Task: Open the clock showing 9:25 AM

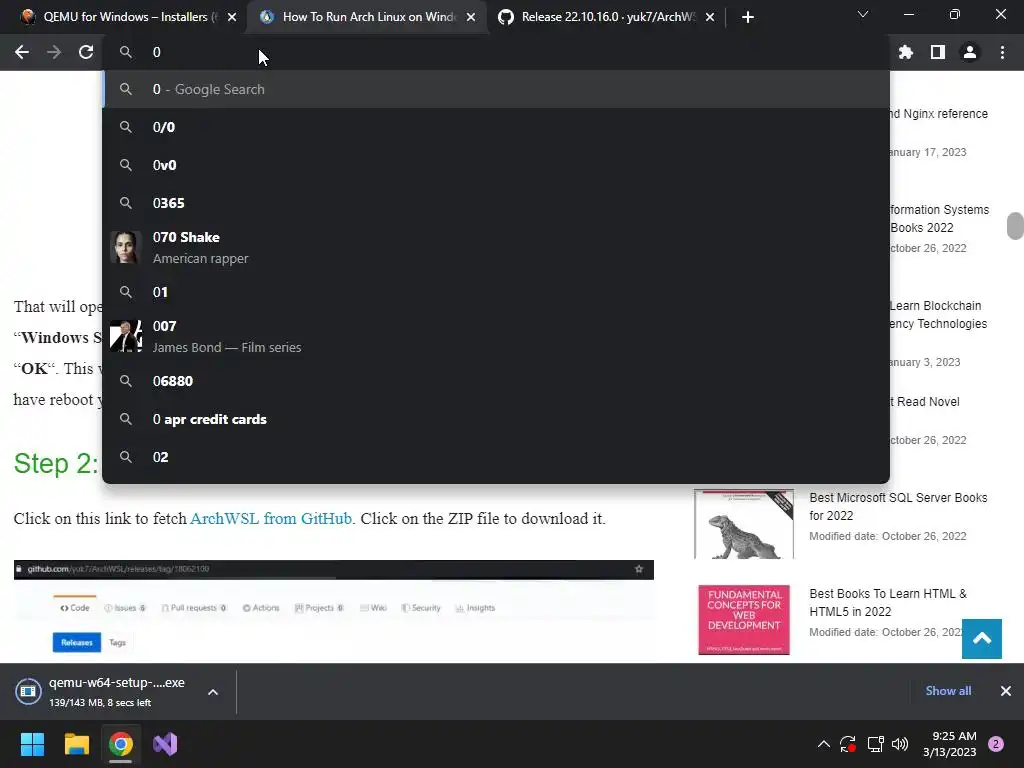Action: 950,744
